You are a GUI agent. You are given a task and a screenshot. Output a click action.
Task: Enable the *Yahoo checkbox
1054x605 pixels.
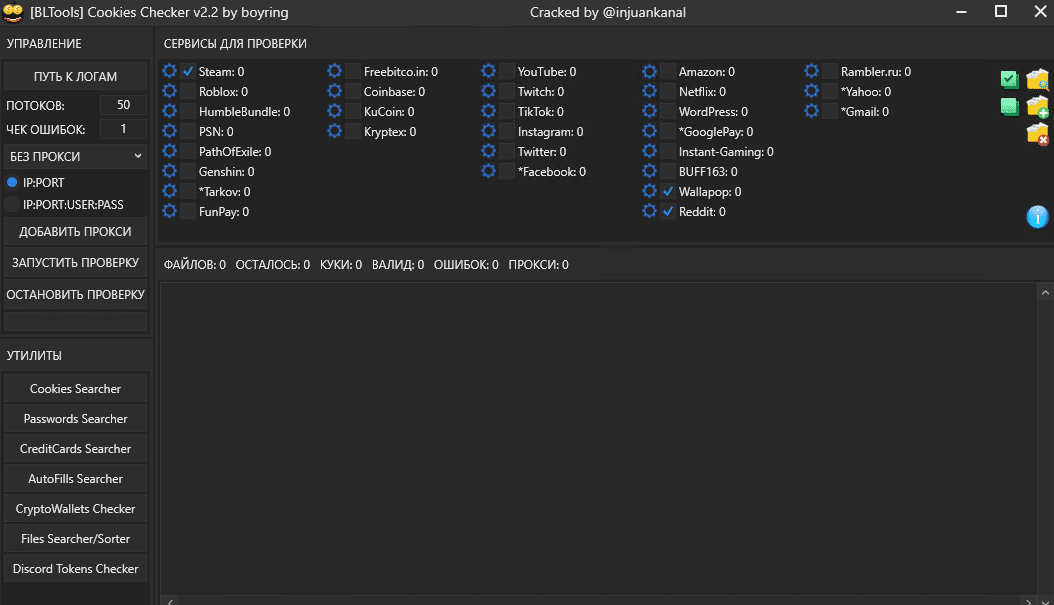(829, 91)
